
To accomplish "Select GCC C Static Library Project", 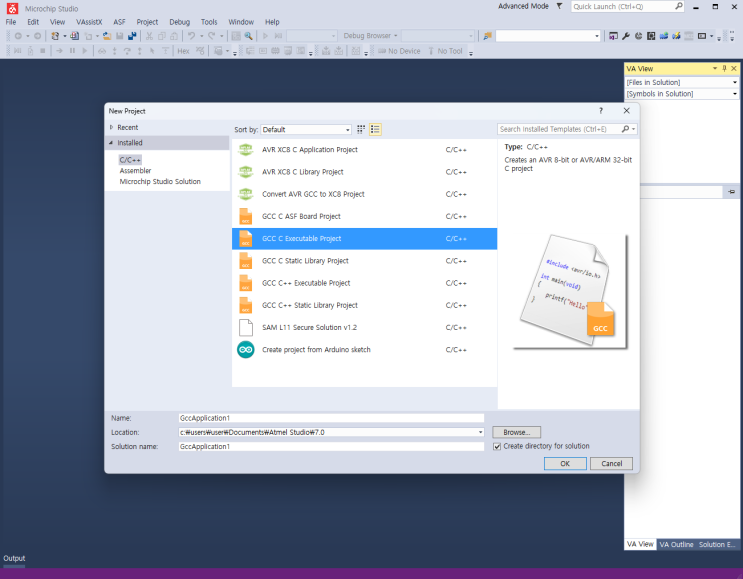I will point(364,261).
